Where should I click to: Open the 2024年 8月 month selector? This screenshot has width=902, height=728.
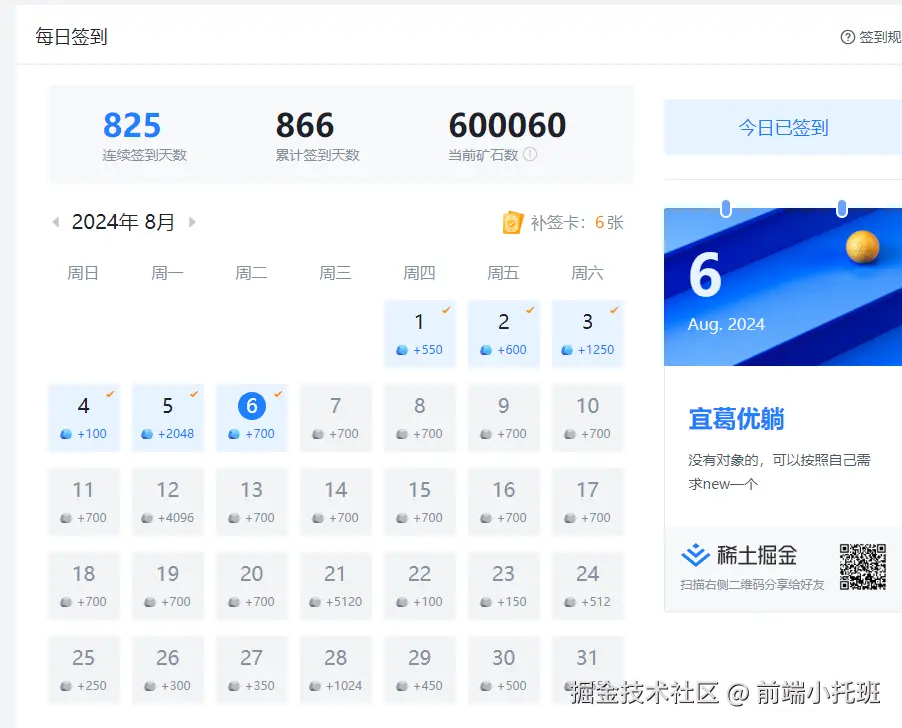click(x=124, y=222)
